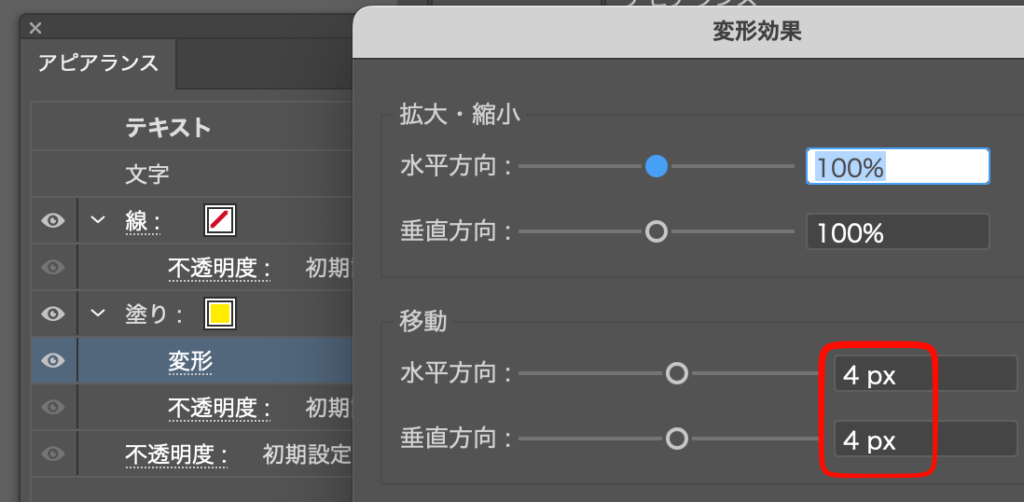Open the 変形 effect link
The image size is (1024, 502).
pos(189,361)
